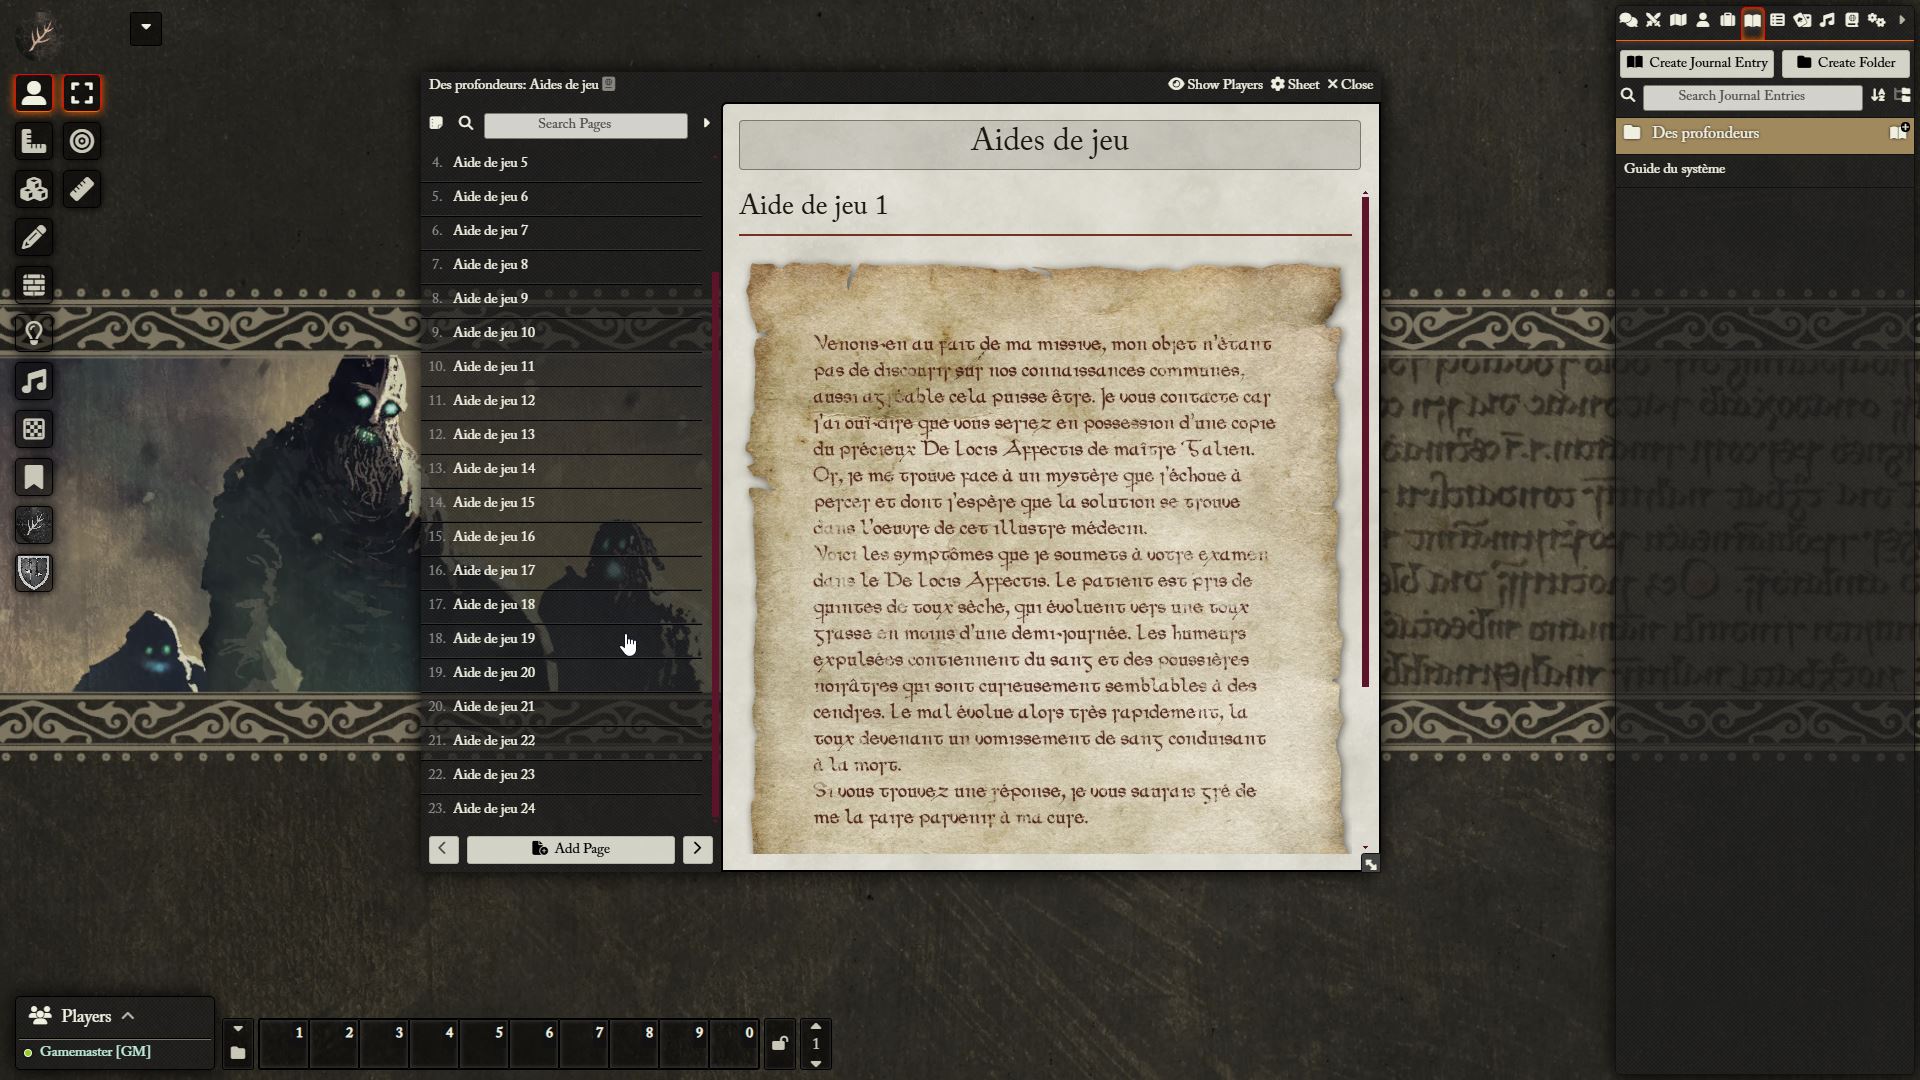Open the Drawing Tools pencil icon
The height and width of the screenshot is (1080, 1920).
34,237
